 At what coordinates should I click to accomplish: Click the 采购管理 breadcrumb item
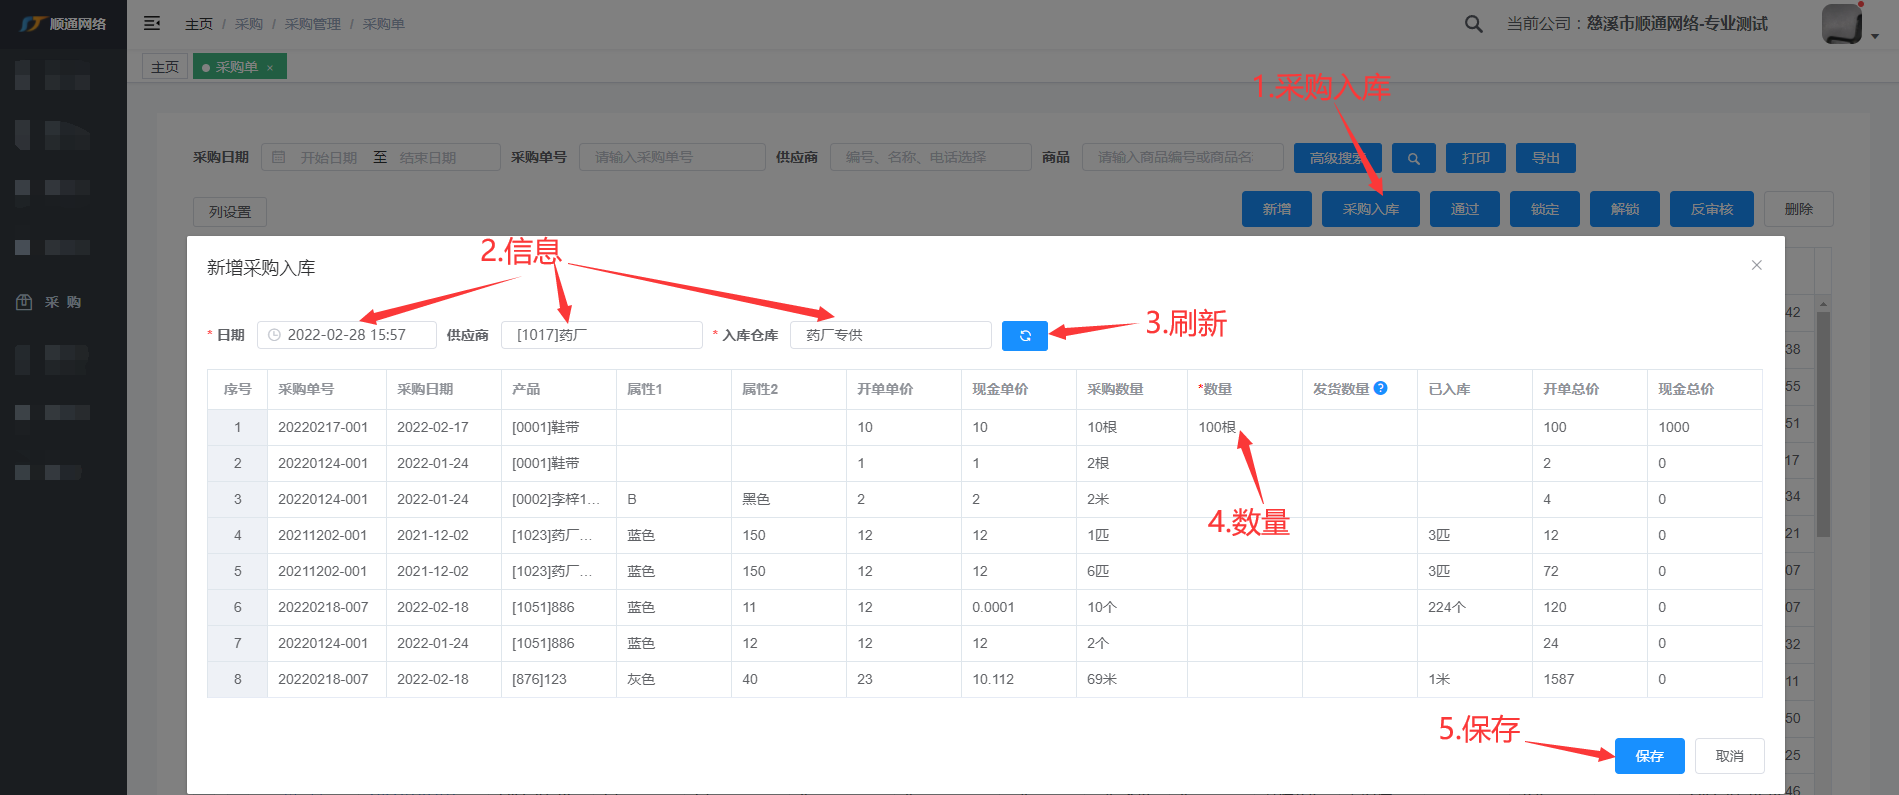[x=312, y=24]
